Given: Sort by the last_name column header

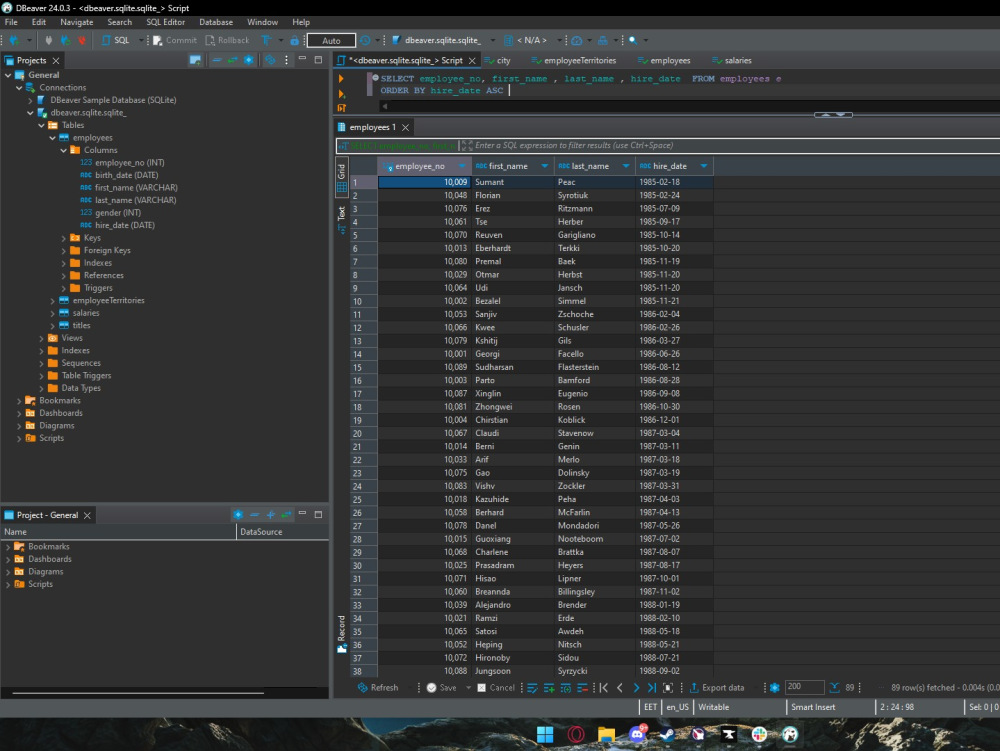Looking at the screenshot, I should point(590,166).
